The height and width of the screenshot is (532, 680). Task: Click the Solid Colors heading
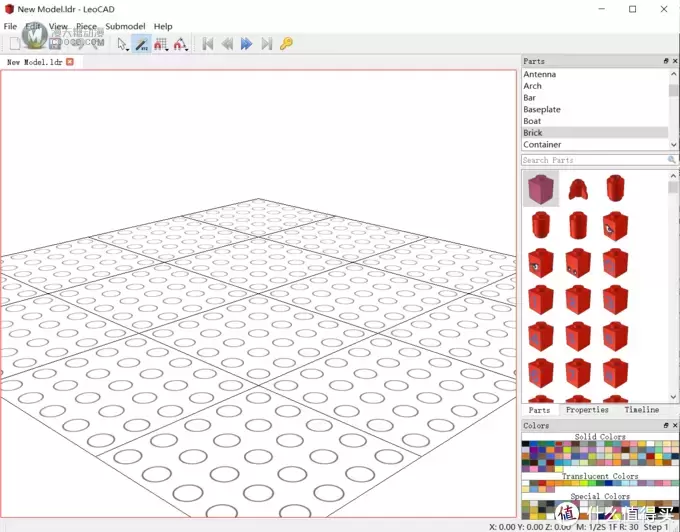[600, 437]
